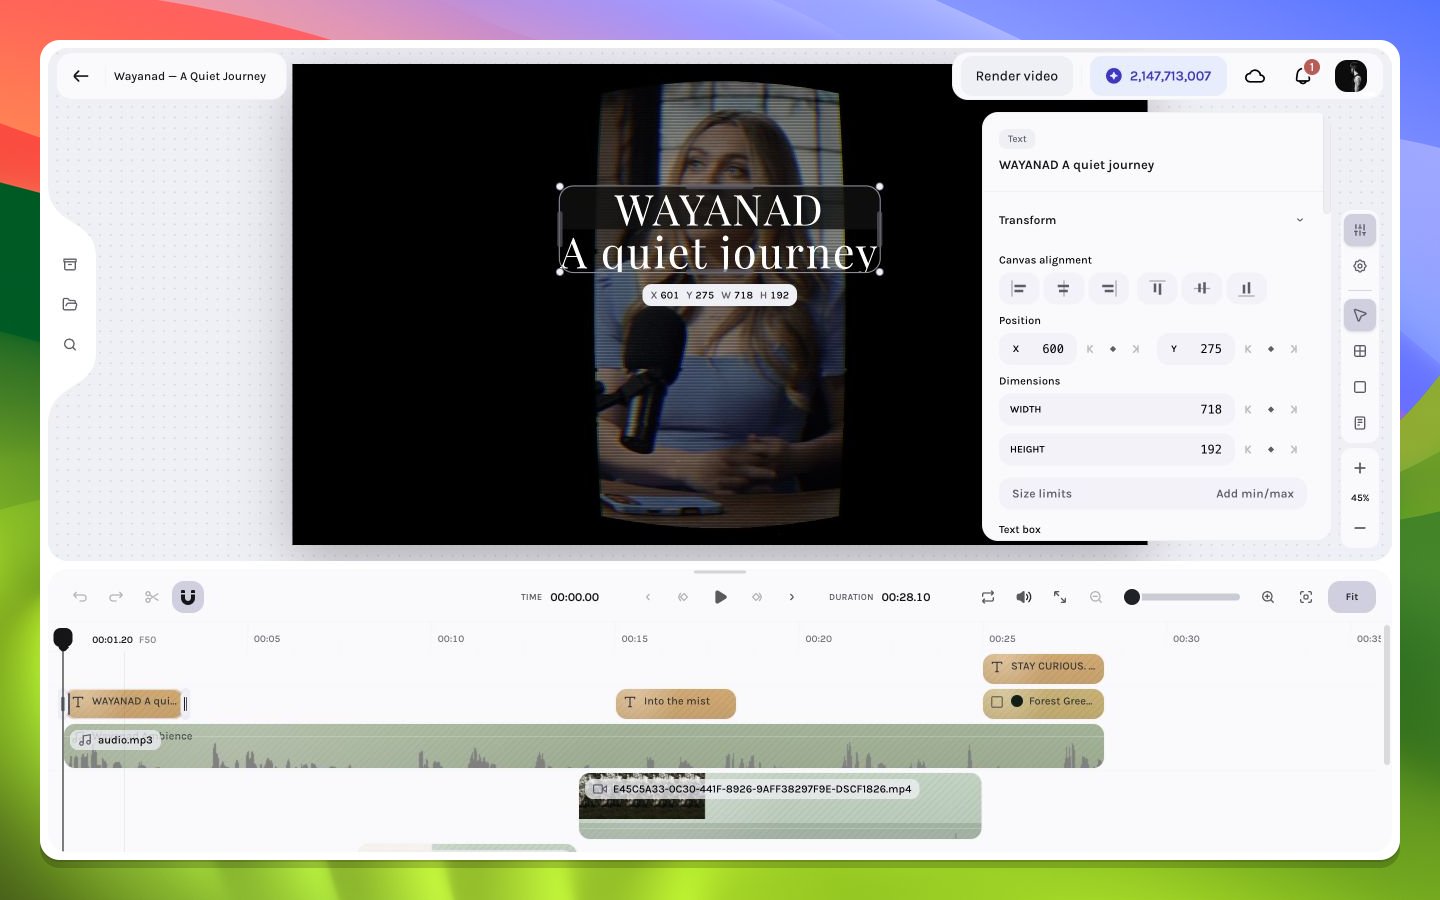Viewport: 1440px width, 900px height.
Task: Redo the last timeline action
Action: (x=116, y=597)
